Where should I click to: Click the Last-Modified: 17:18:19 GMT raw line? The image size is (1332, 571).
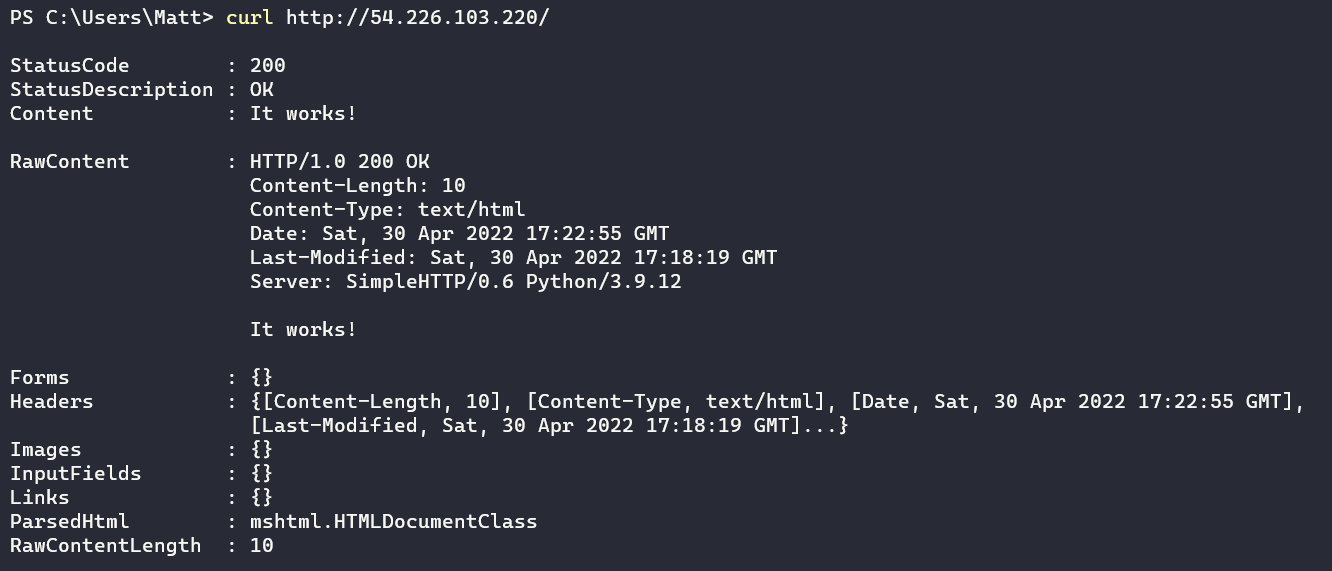pos(513,258)
